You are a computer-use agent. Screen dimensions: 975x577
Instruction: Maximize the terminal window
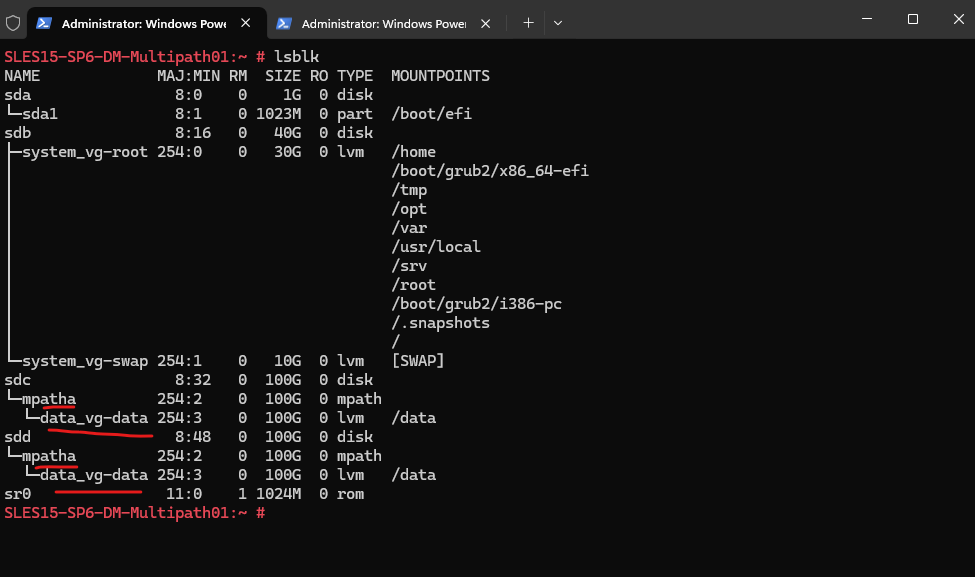[912, 19]
